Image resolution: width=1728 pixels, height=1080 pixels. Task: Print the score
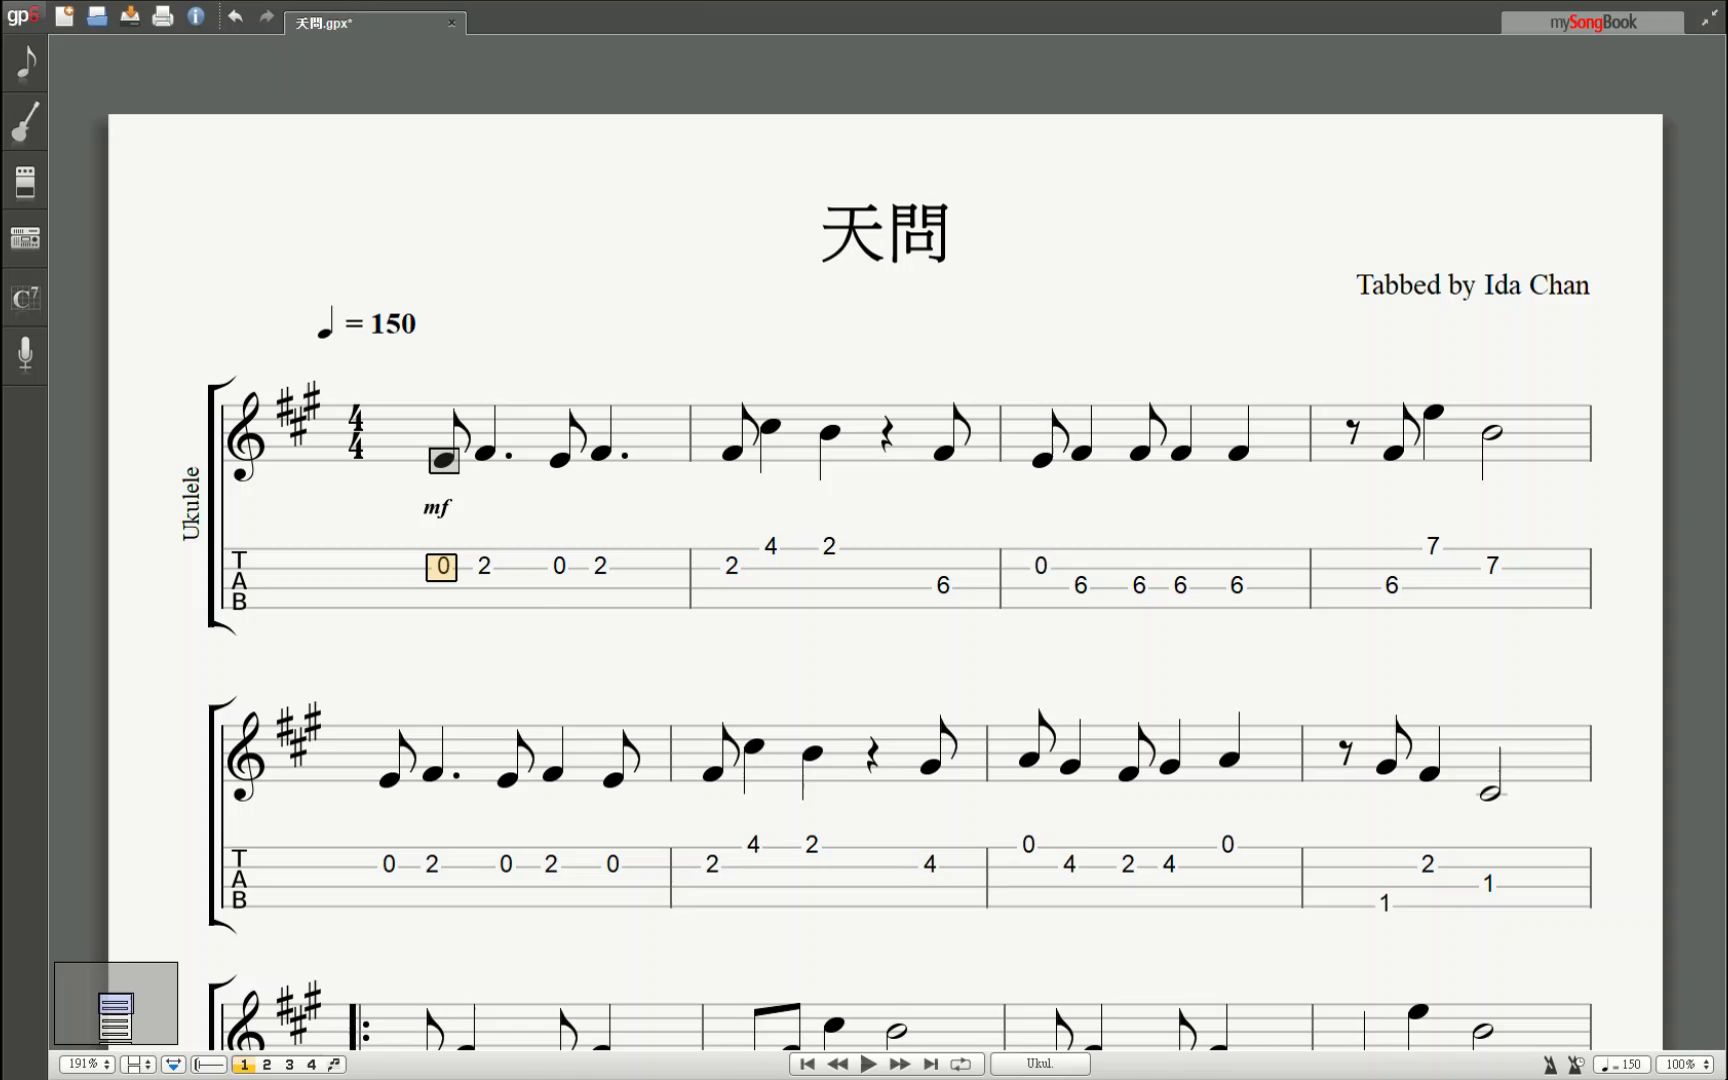point(163,16)
